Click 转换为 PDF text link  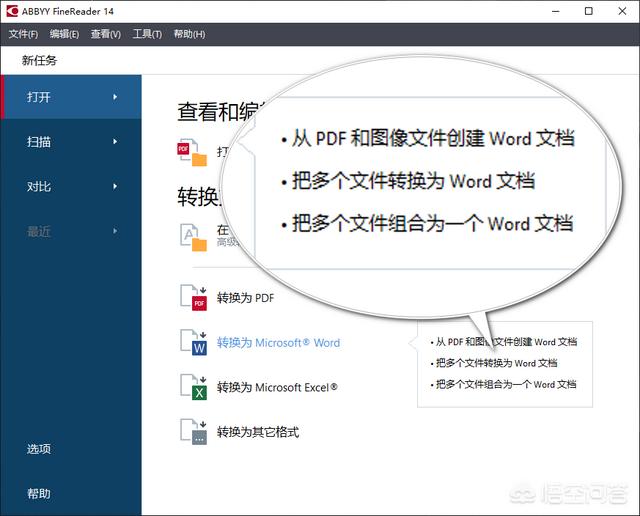245,298
